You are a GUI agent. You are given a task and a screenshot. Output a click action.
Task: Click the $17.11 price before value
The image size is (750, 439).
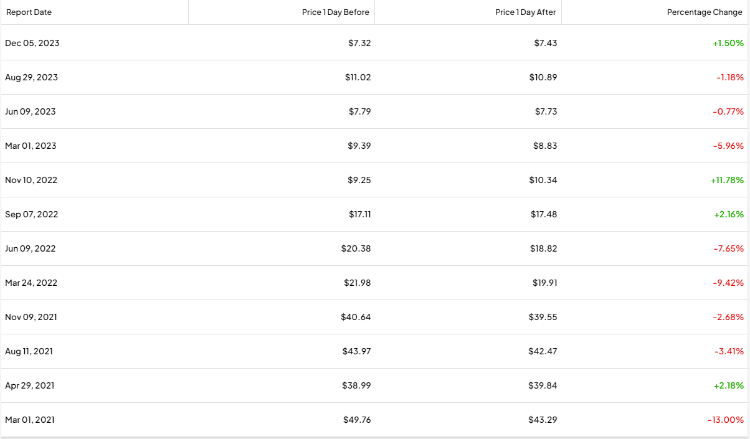[357, 214]
